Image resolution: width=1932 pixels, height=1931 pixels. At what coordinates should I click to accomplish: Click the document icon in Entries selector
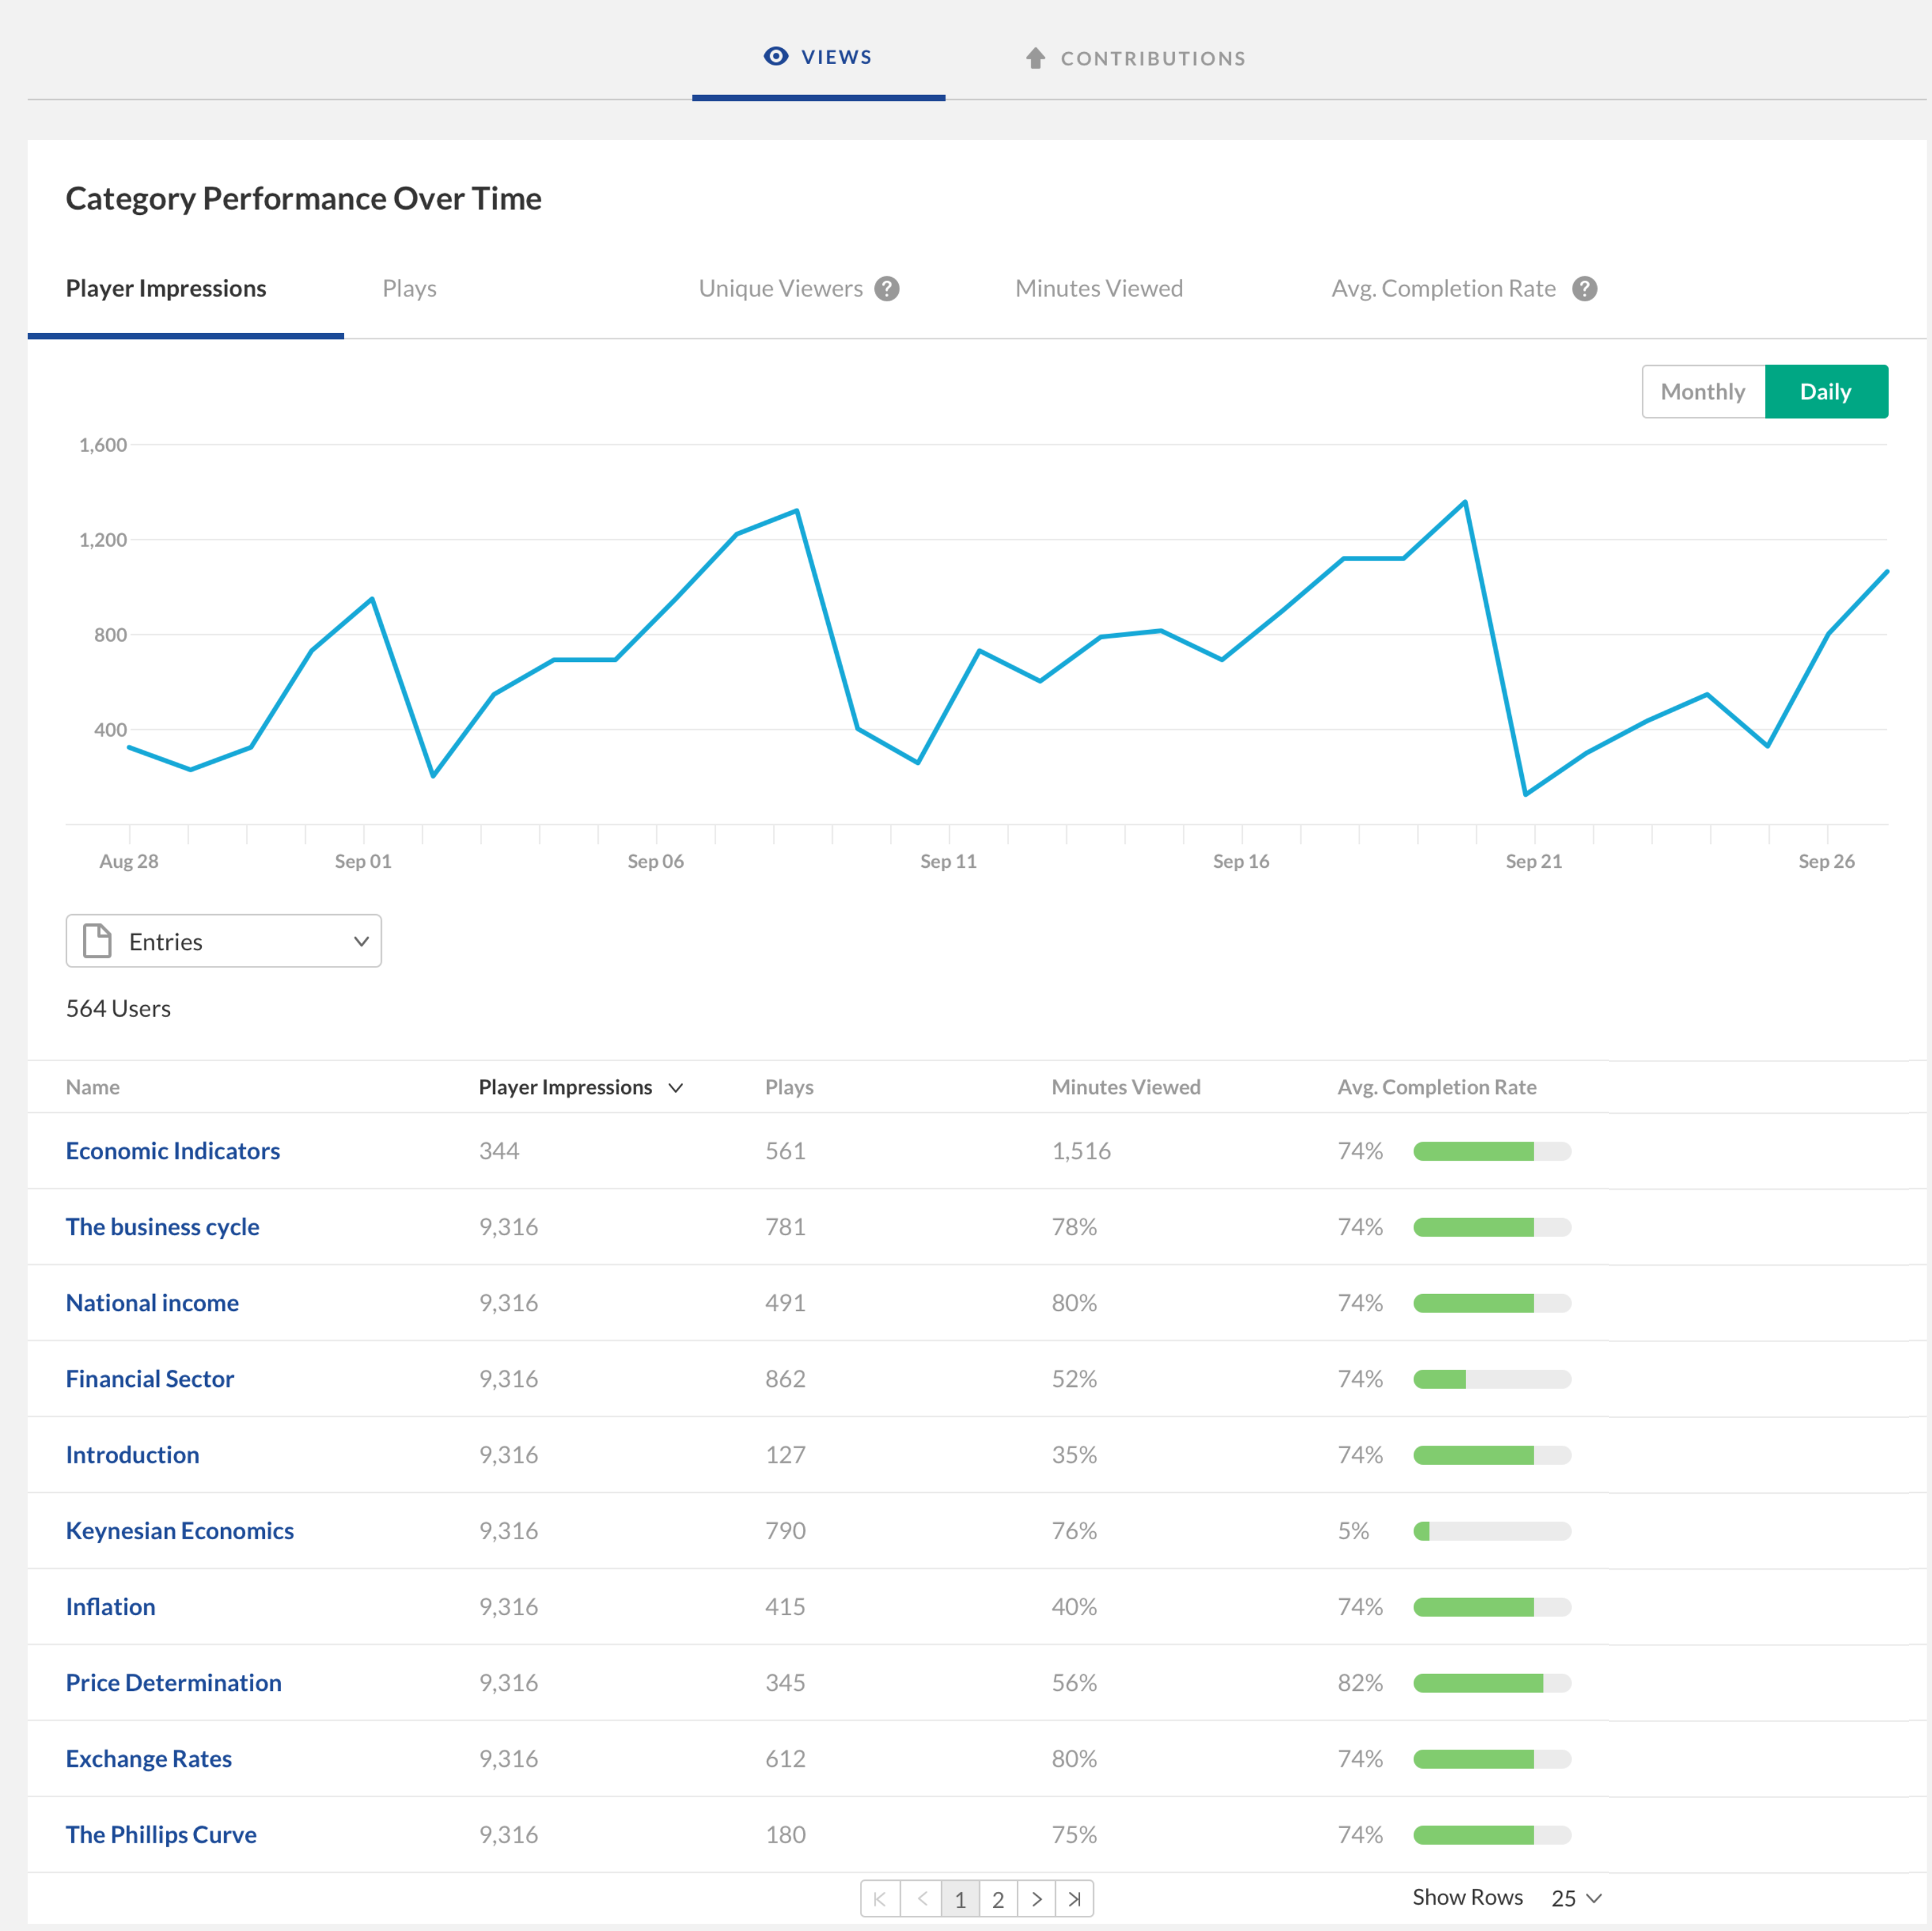97,941
